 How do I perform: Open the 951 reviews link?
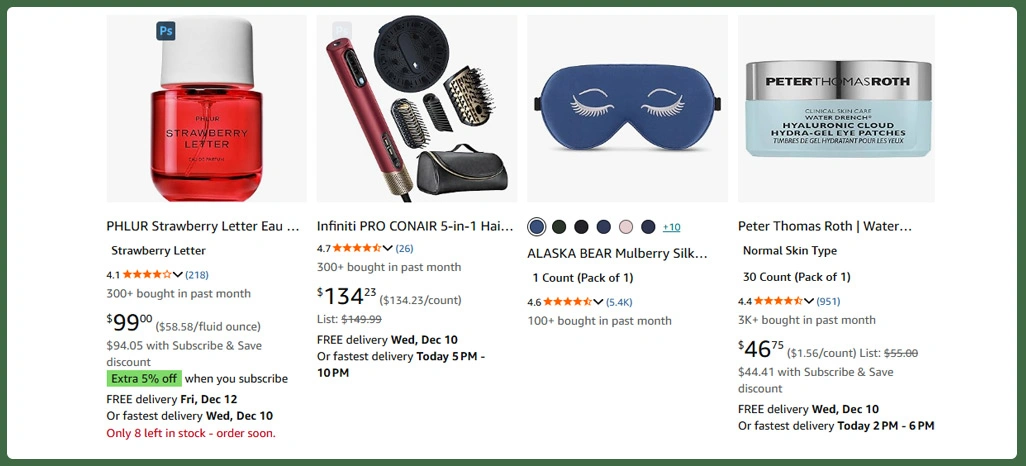pos(828,302)
